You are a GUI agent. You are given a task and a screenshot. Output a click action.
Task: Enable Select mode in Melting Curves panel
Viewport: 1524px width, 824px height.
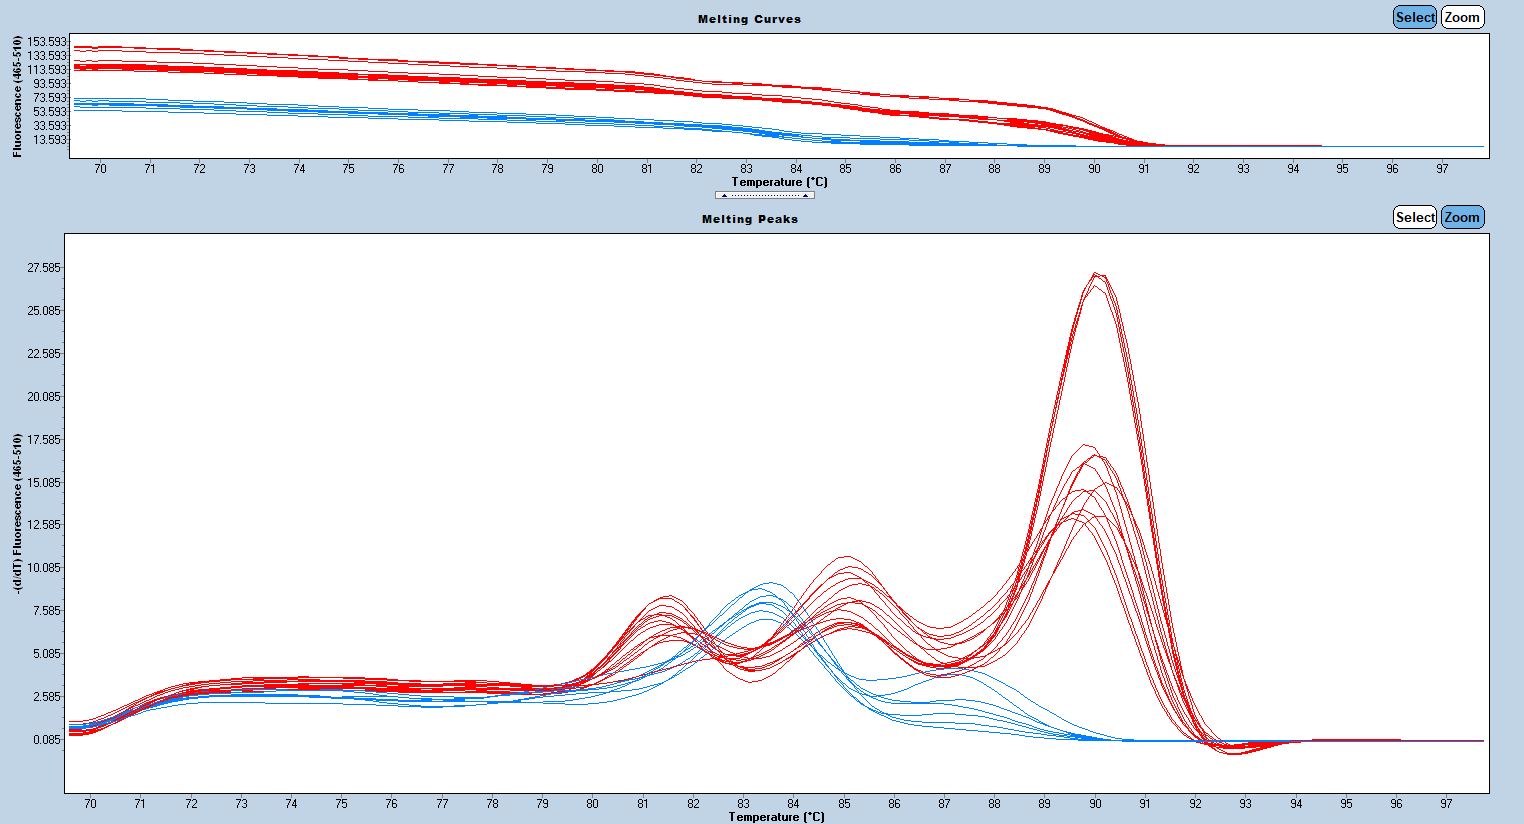1414,17
